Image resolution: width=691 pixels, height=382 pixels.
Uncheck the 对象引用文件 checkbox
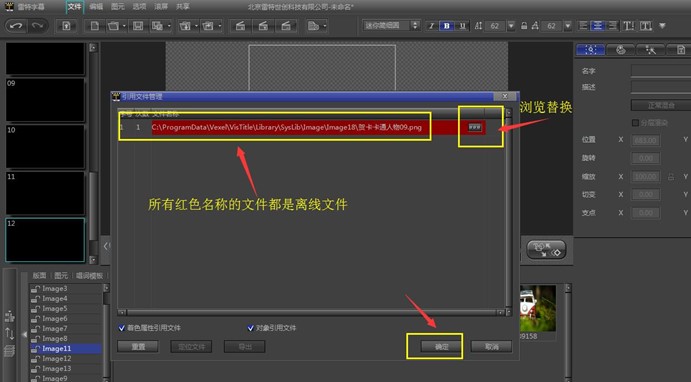click(250, 328)
